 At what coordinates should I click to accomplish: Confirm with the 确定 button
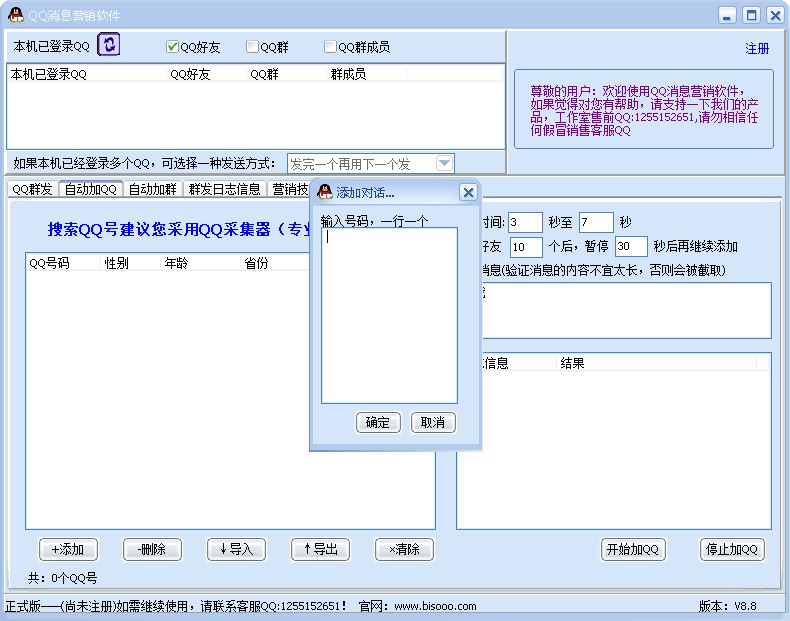tap(378, 423)
